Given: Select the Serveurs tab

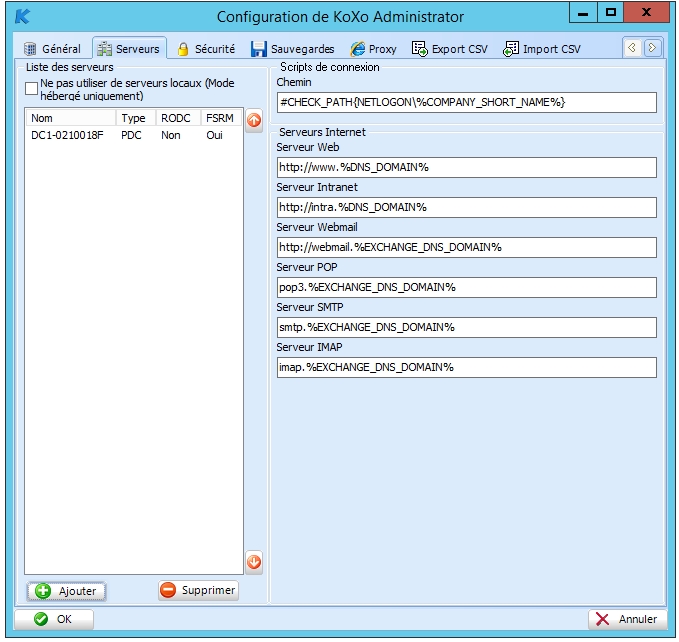Looking at the screenshot, I should pos(129,48).
